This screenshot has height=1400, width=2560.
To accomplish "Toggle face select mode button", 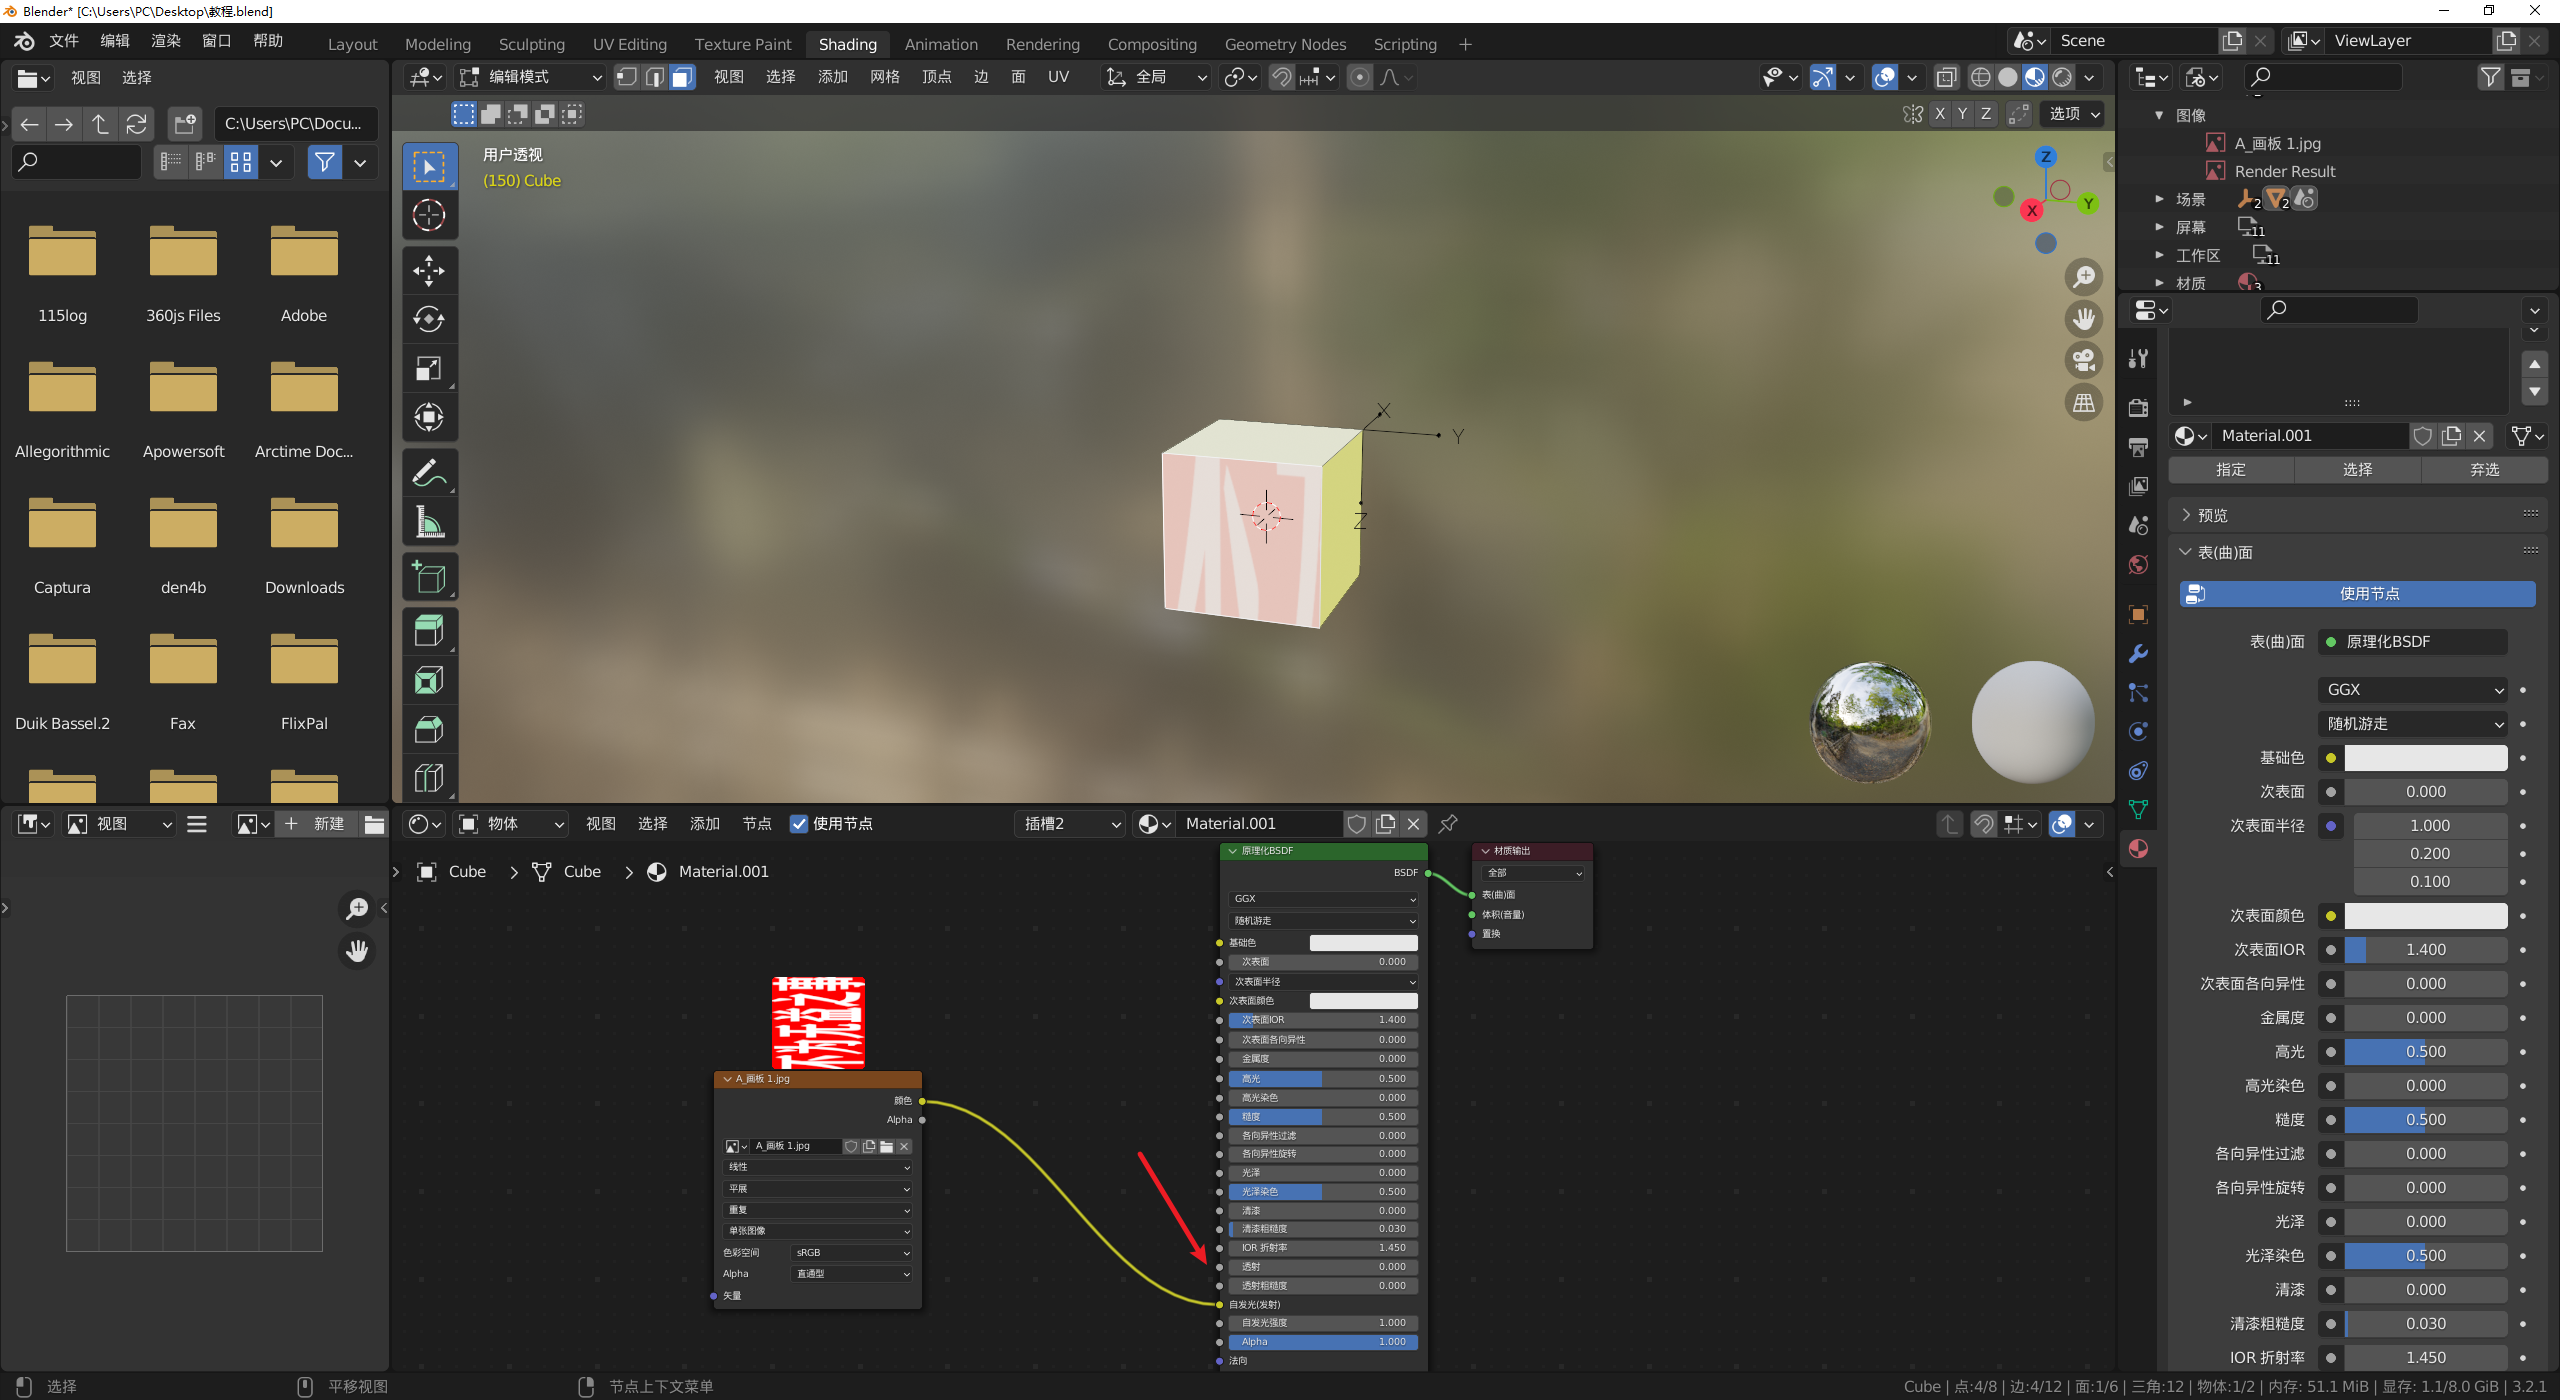I will pyautogui.click(x=682, y=77).
